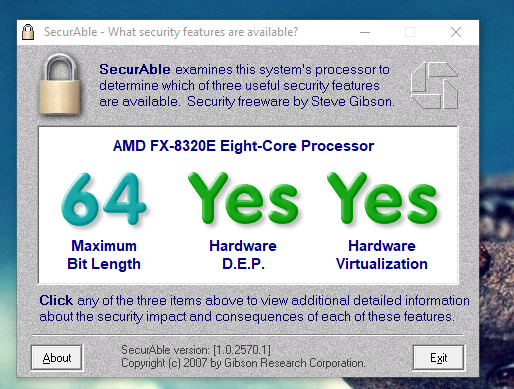The width and height of the screenshot is (514, 389).
Task: Click the green Yes above Hardware Virtualization
Action: [x=382, y=198]
